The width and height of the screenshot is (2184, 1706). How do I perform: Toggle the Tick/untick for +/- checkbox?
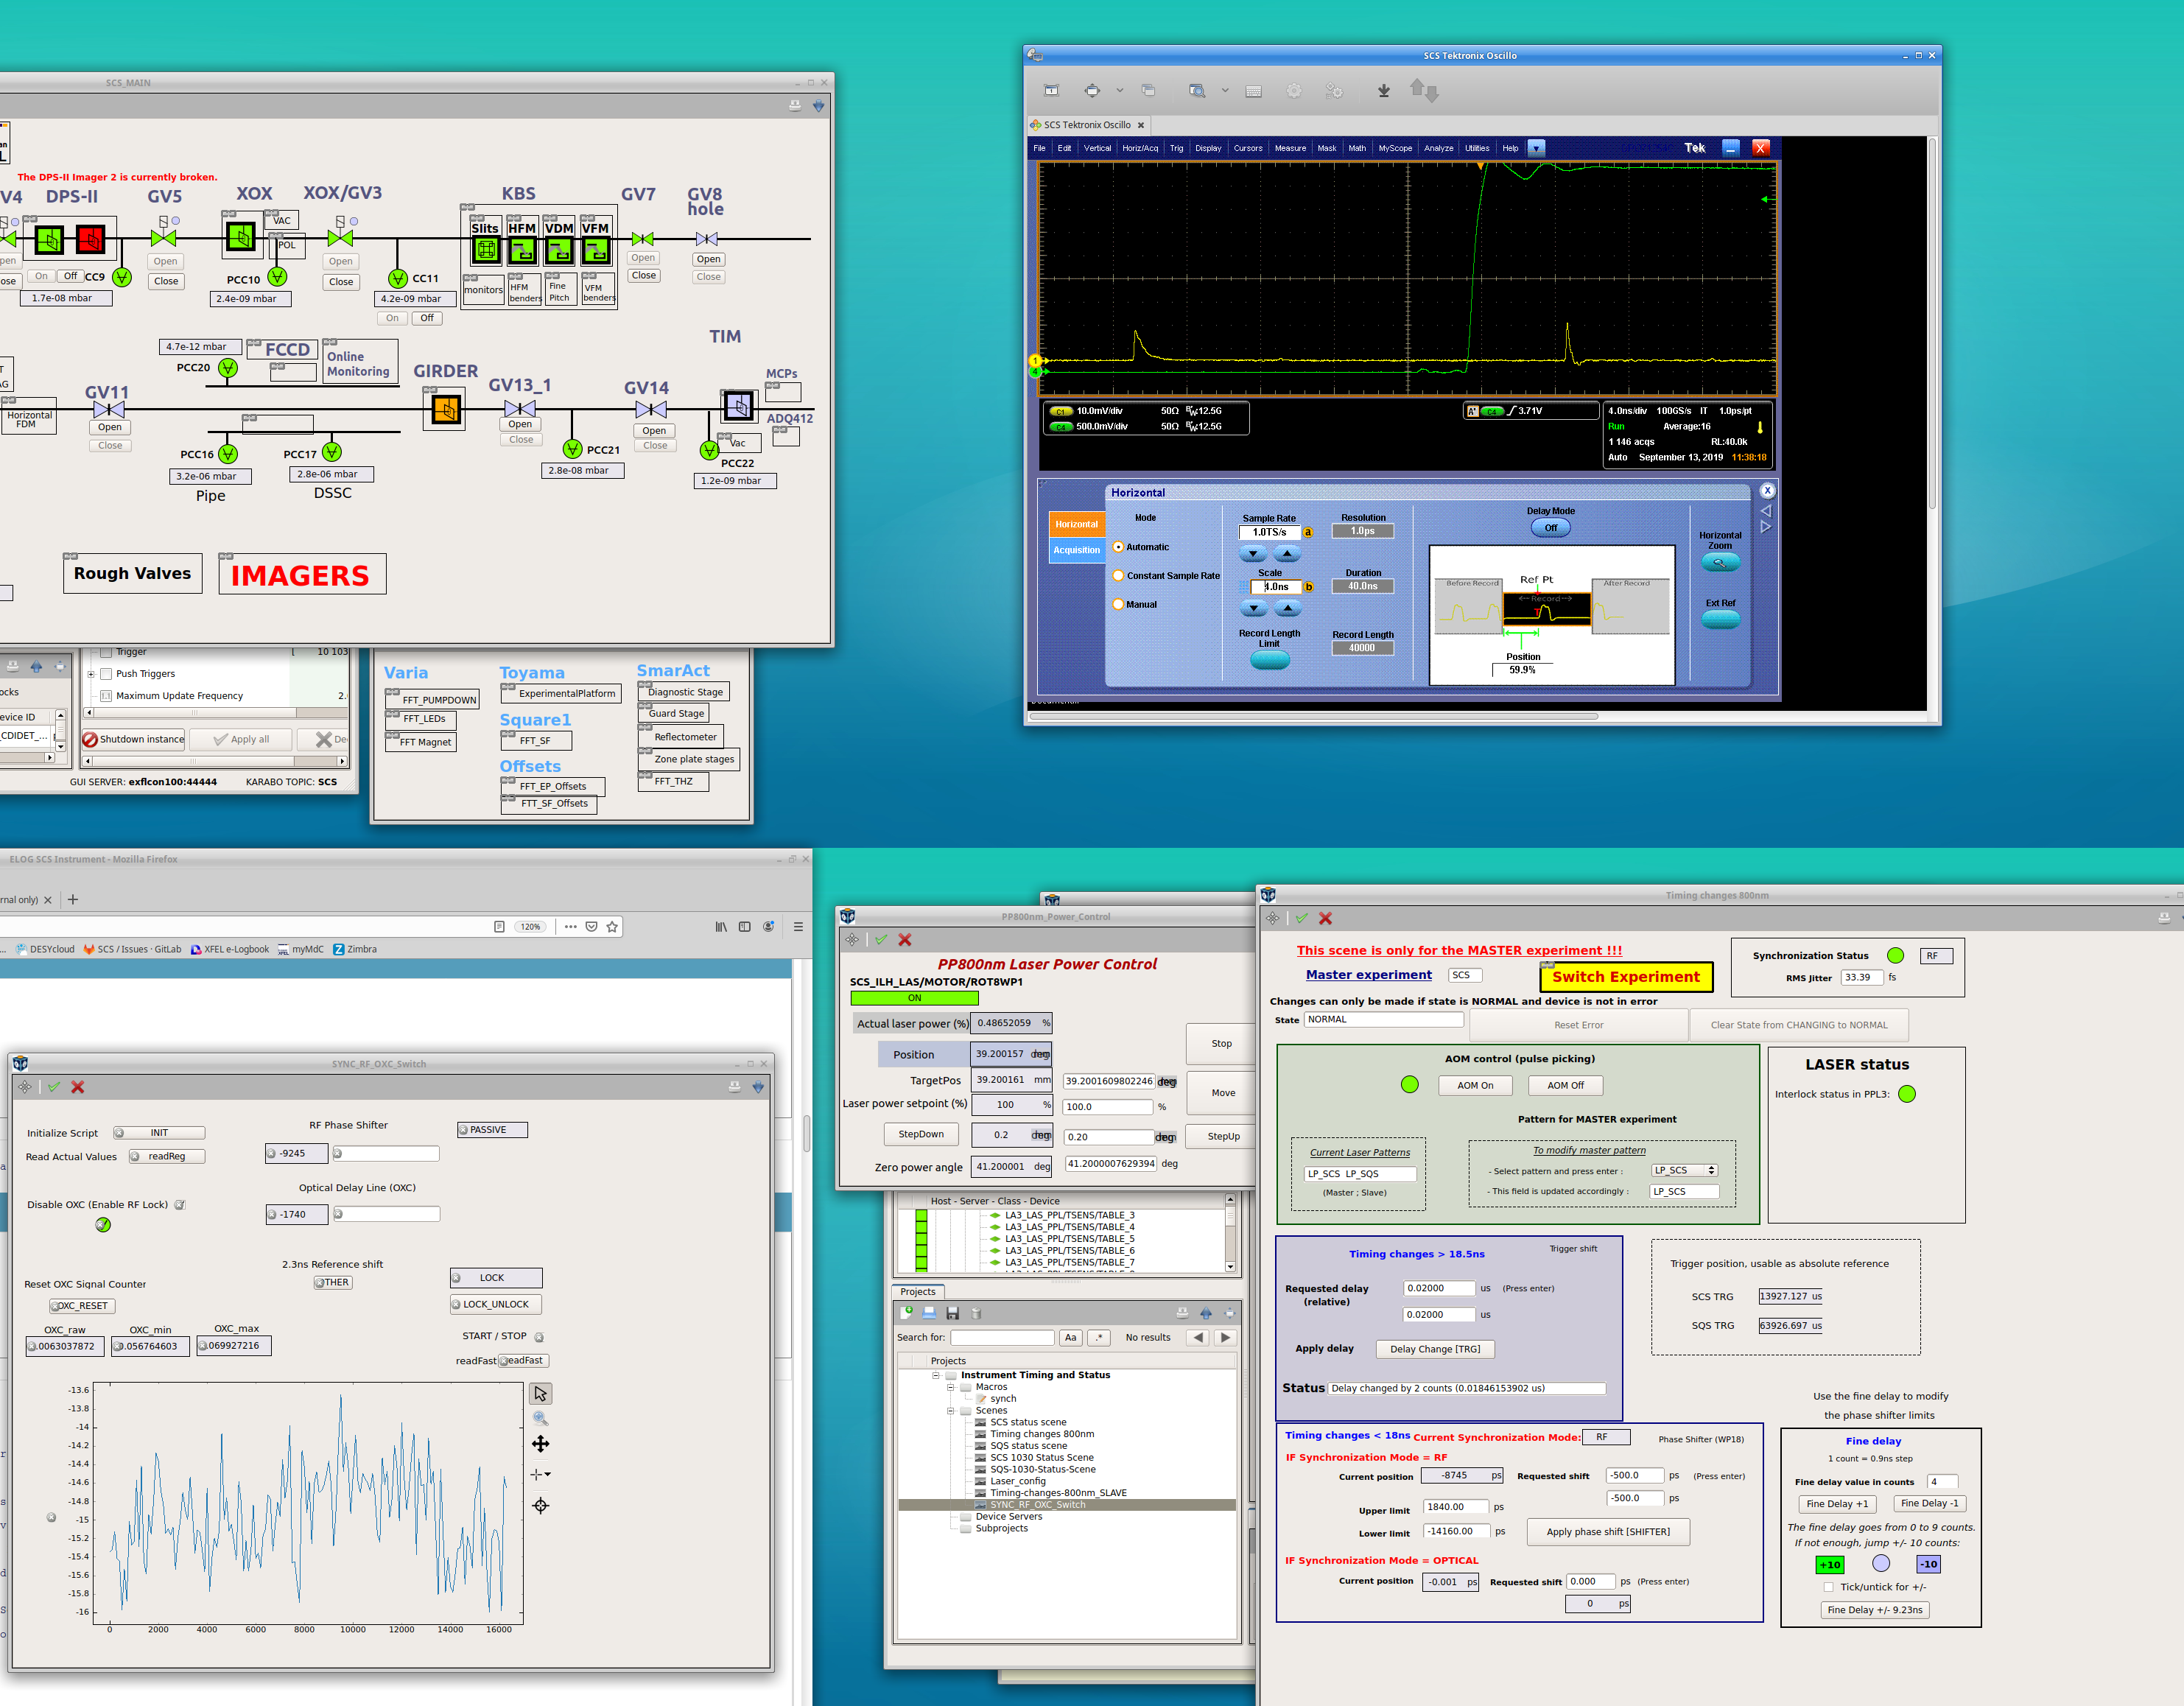click(x=1829, y=1588)
